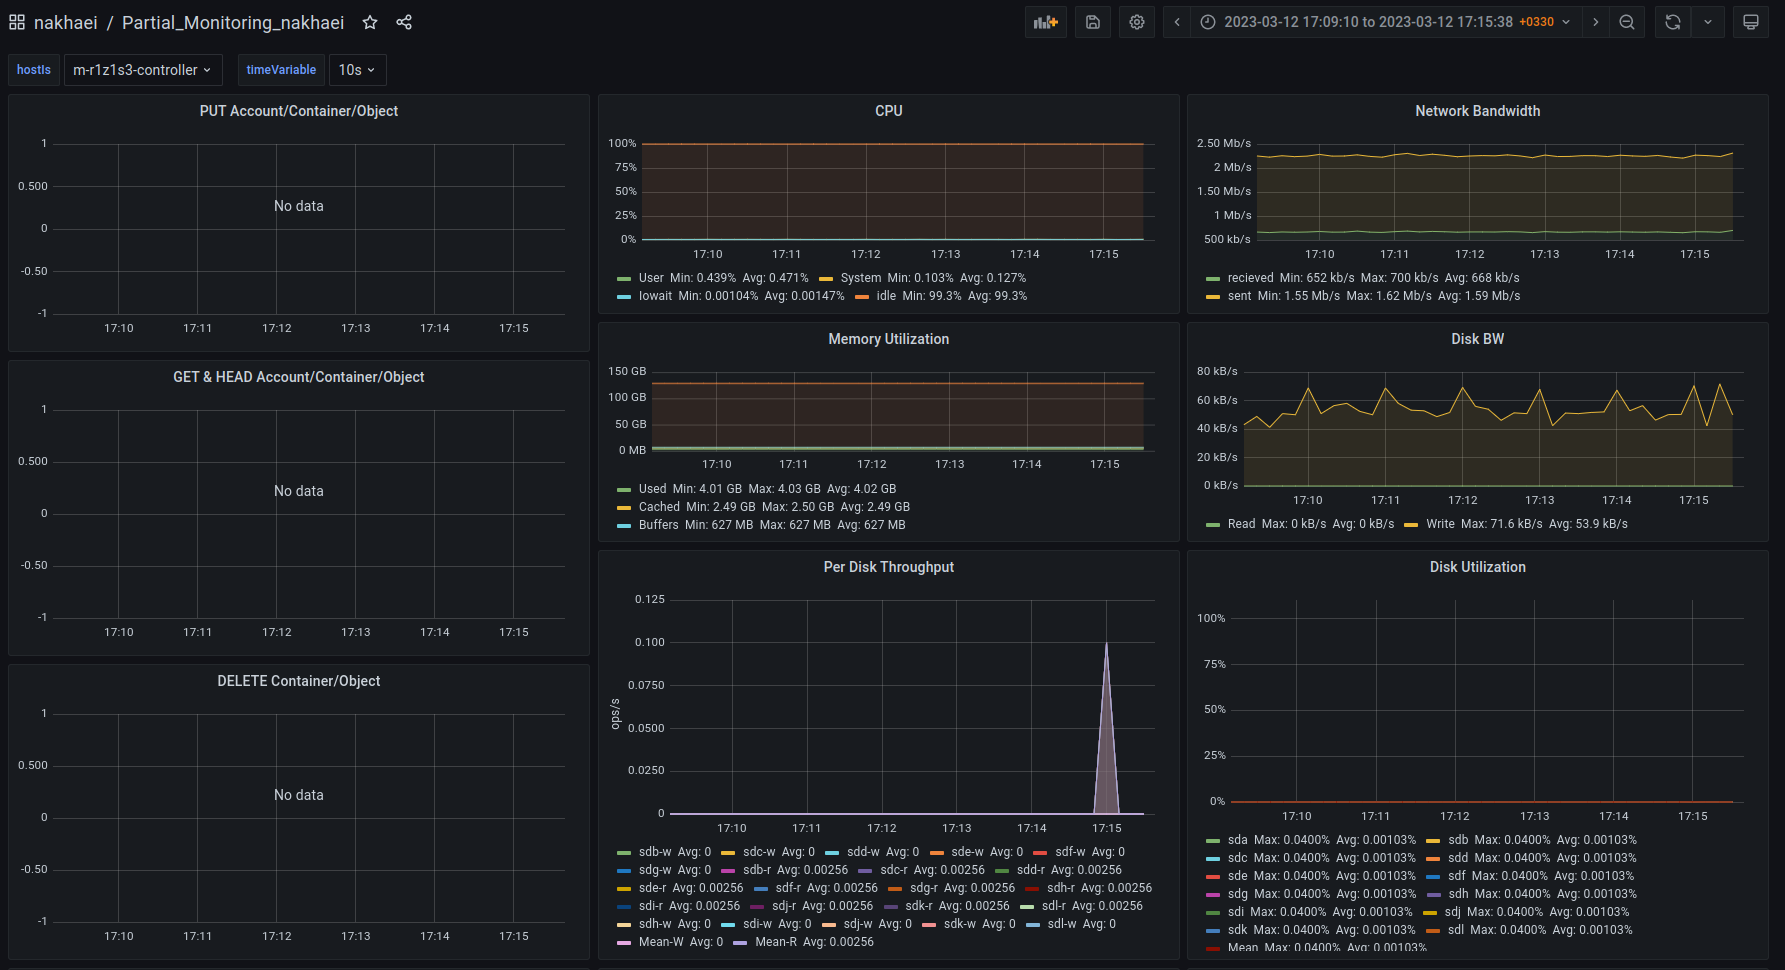Toggle Cached series in Memory legend
This screenshot has height=970, width=1785.
659,507
